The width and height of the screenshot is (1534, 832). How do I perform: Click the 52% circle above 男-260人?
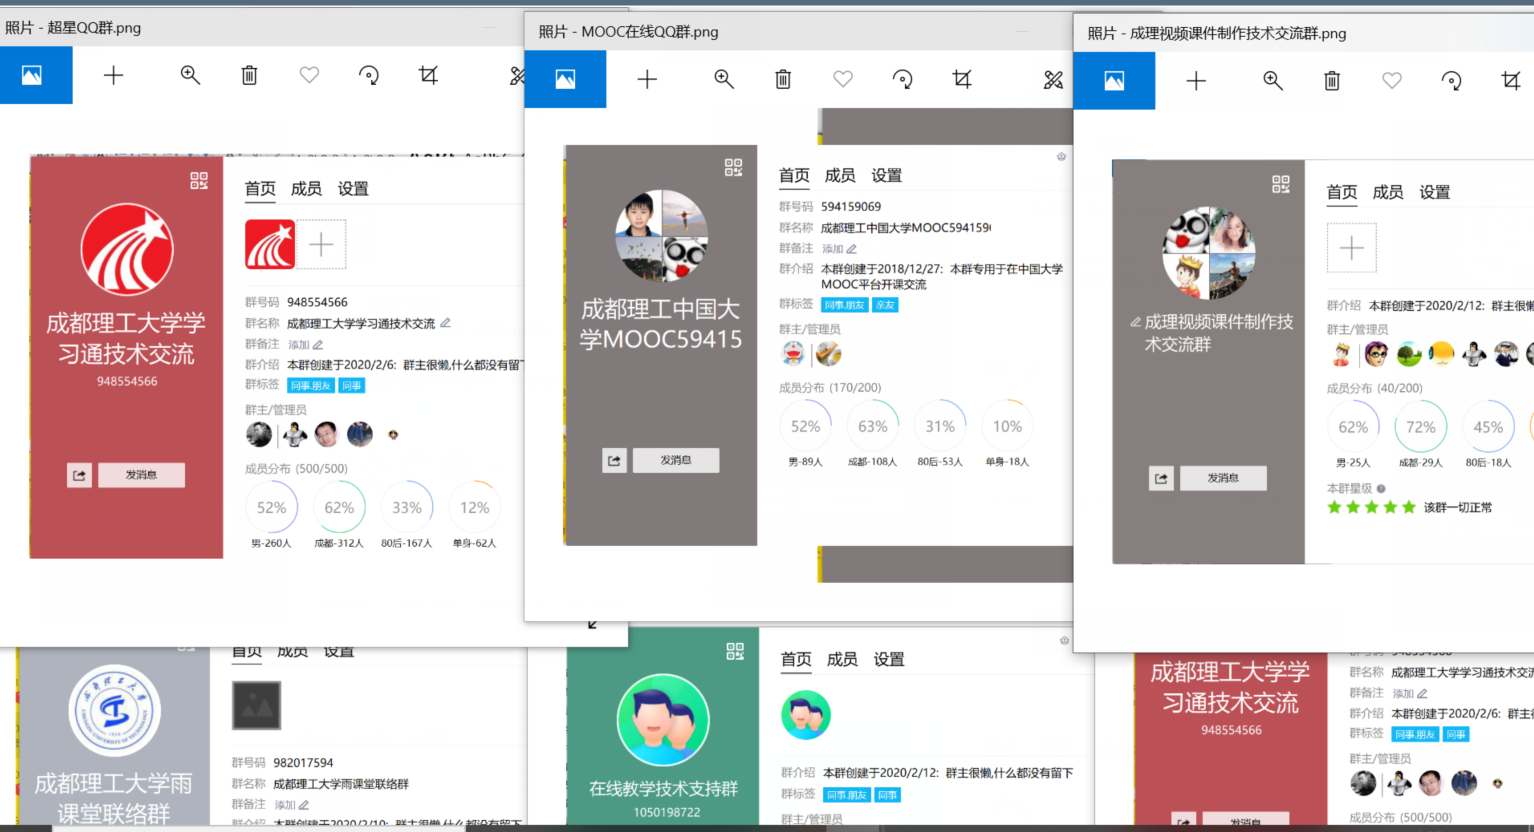[x=272, y=508]
